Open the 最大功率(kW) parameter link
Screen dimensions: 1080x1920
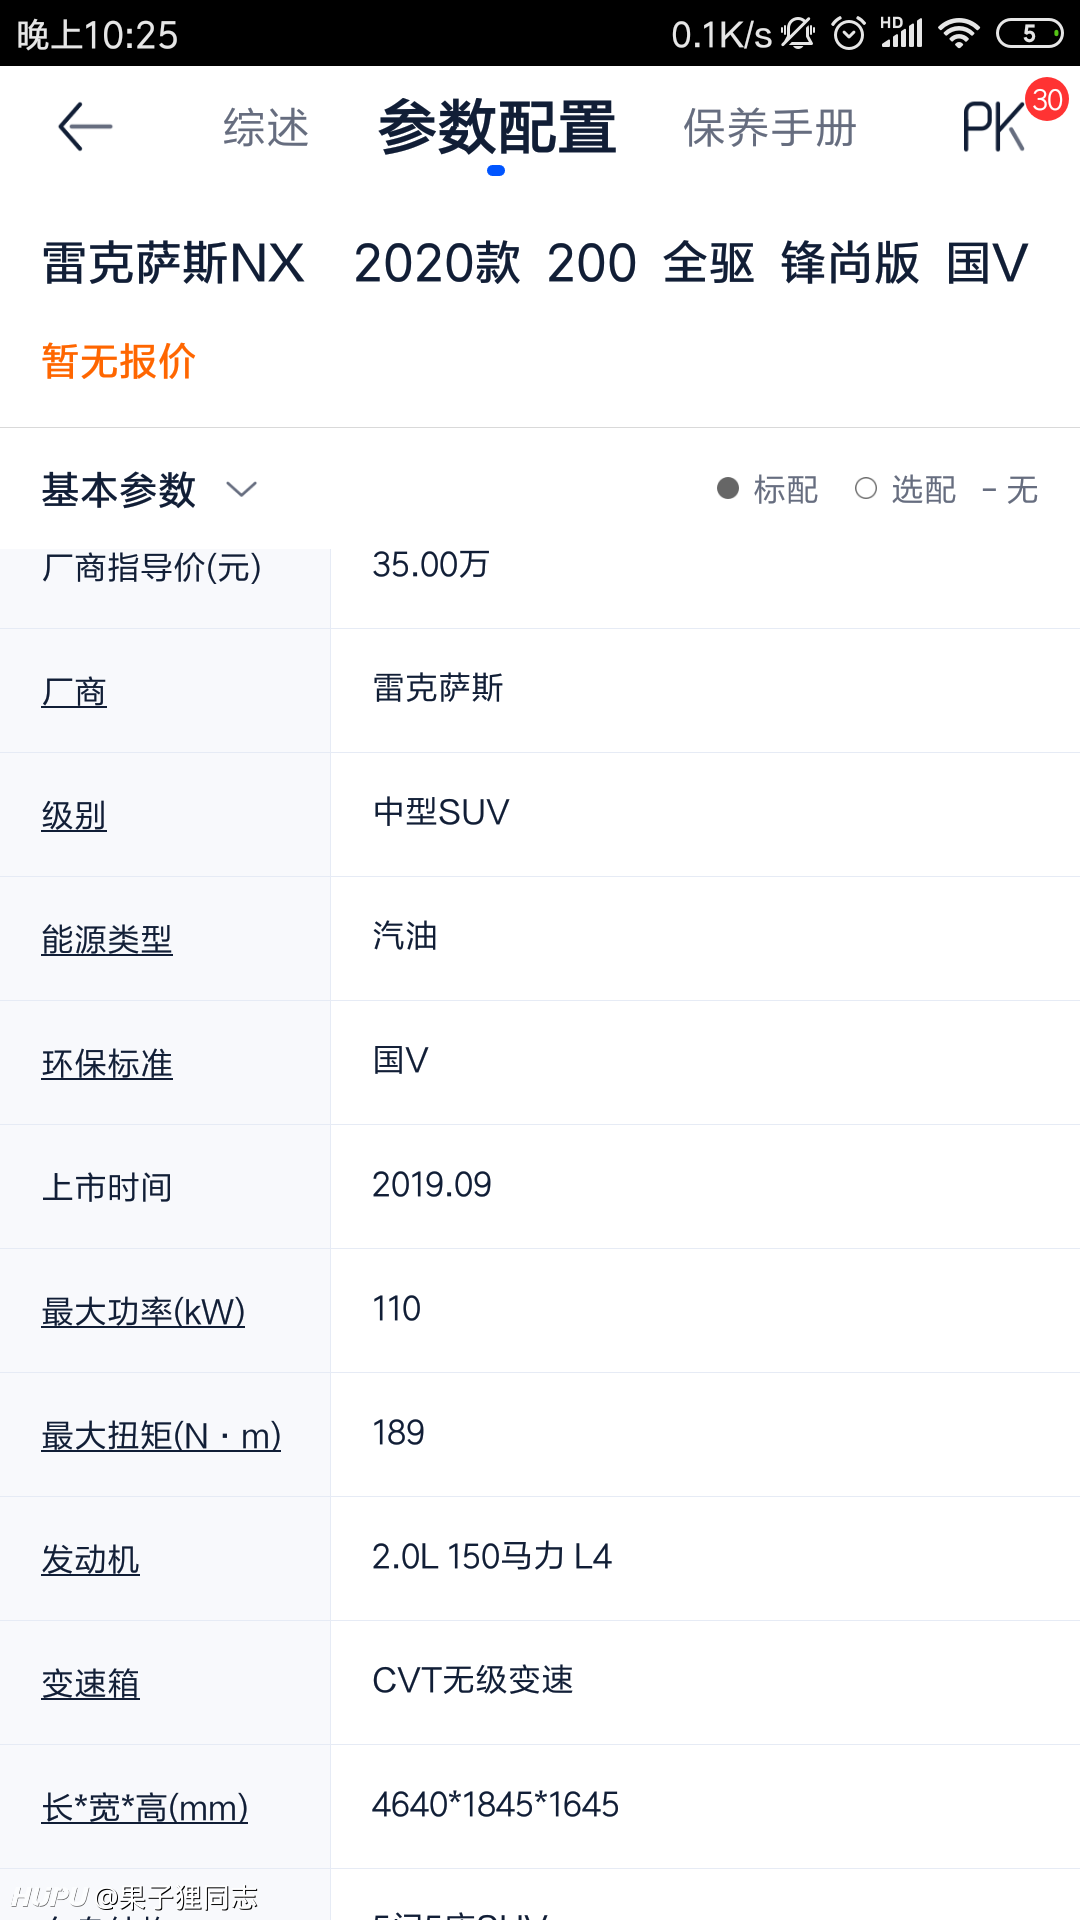(143, 1311)
